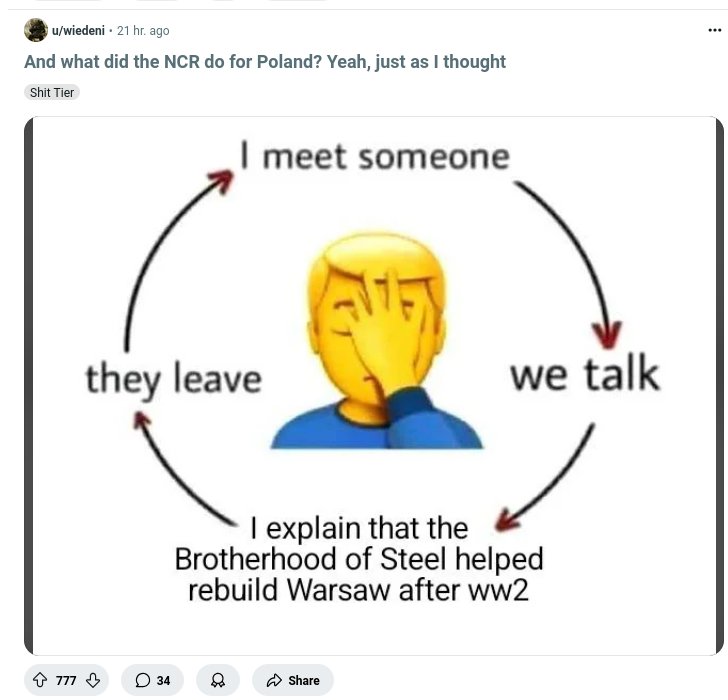The image size is (728, 700).
Task: Click the 34 comments count
Action: [163, 680]
